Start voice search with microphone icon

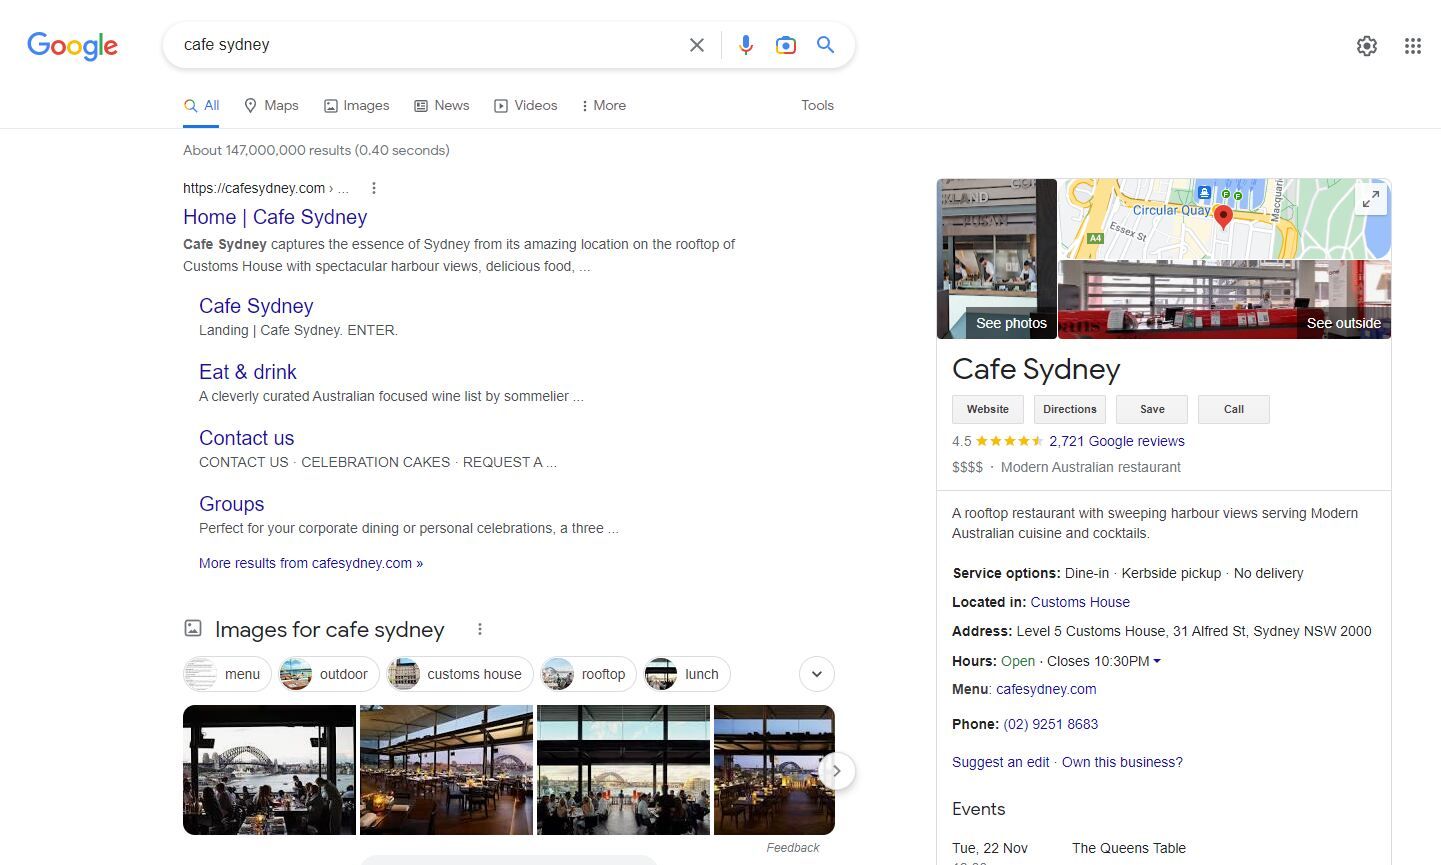point(745,45)
